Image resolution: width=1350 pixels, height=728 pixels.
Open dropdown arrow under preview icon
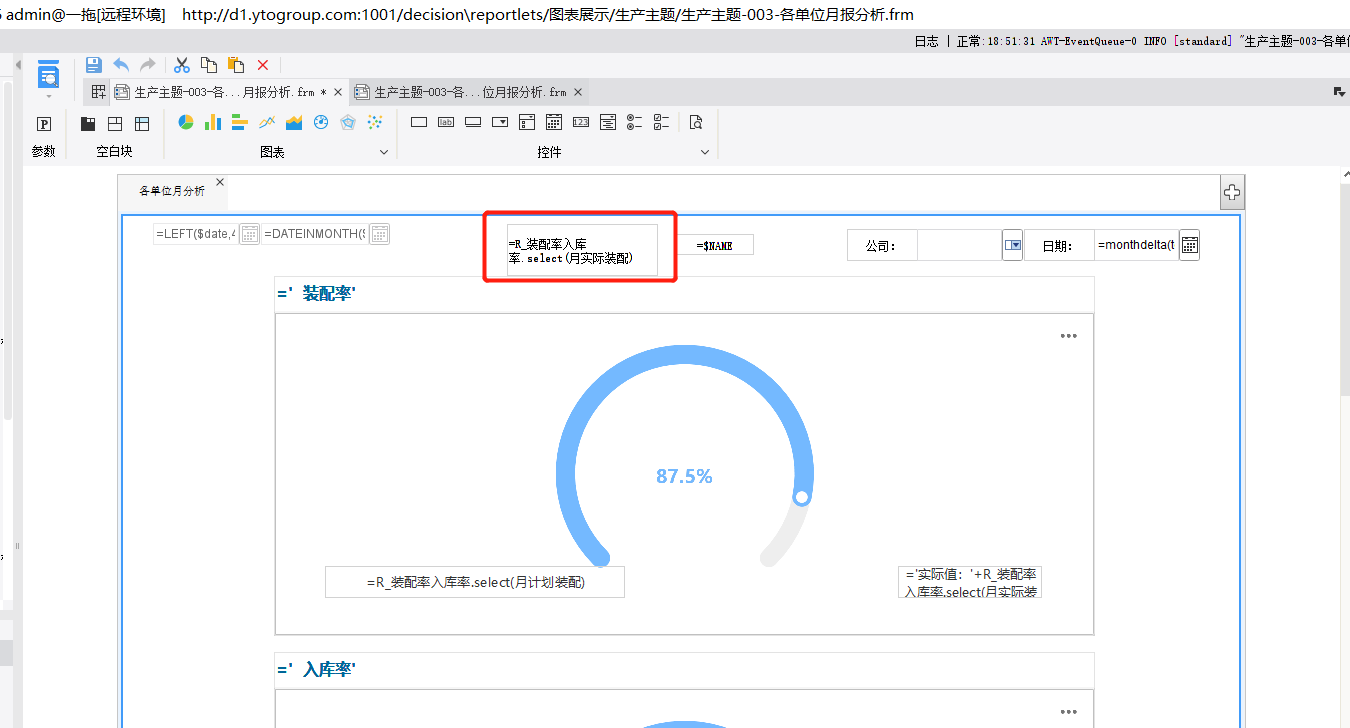[x=48, y=97]
